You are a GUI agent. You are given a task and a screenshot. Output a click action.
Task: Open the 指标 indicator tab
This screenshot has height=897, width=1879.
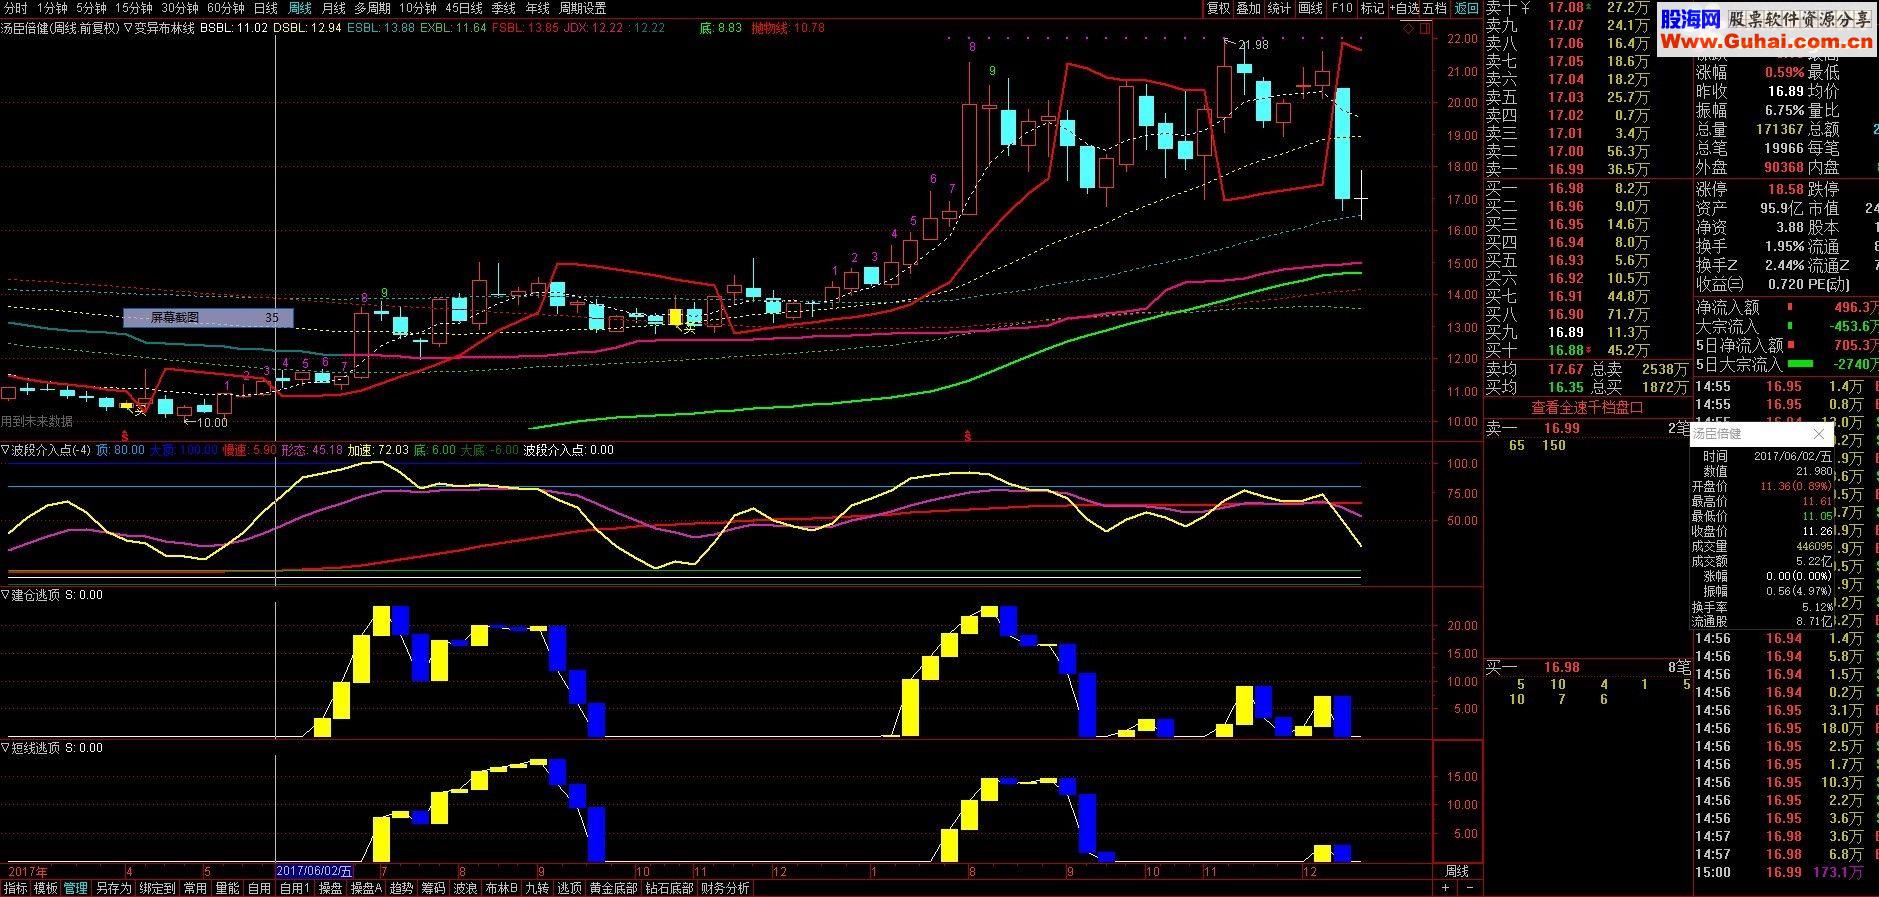15,888
